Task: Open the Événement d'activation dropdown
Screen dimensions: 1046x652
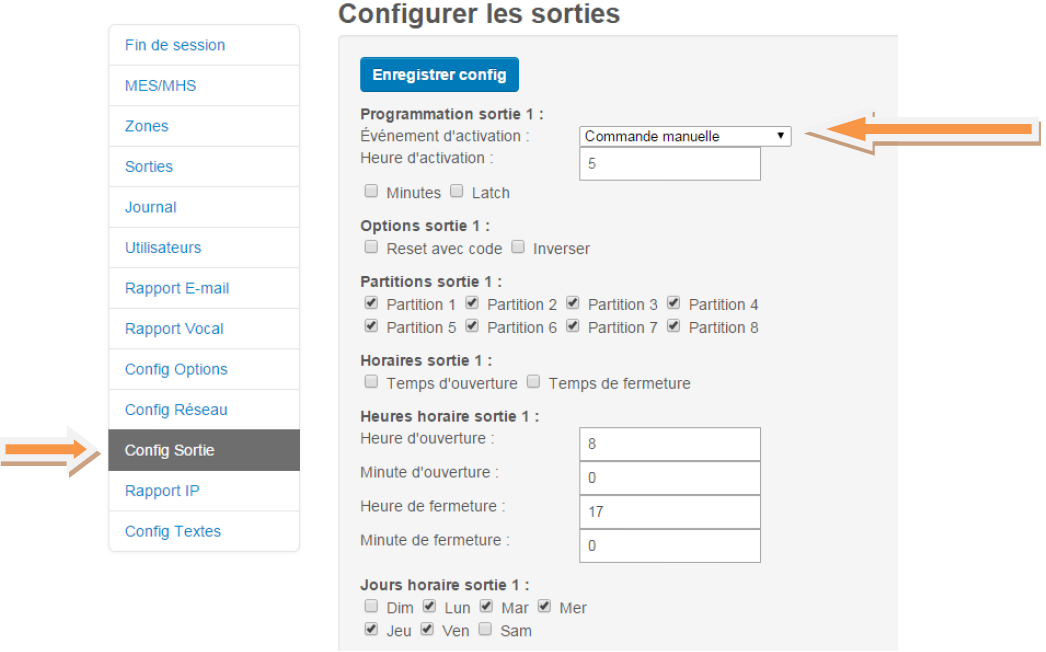Action: [685, 136]
